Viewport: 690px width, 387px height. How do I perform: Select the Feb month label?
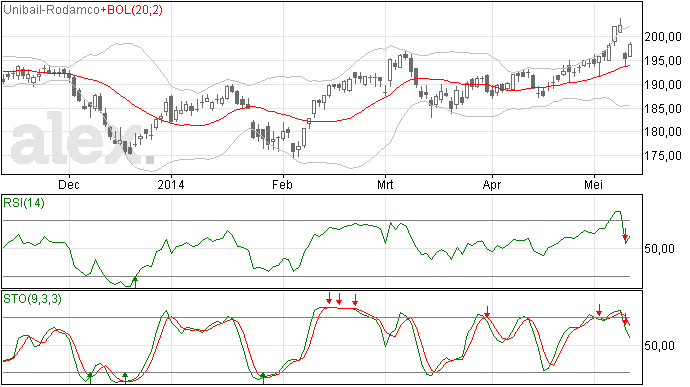pyautogui.click(x=282, y=184)
